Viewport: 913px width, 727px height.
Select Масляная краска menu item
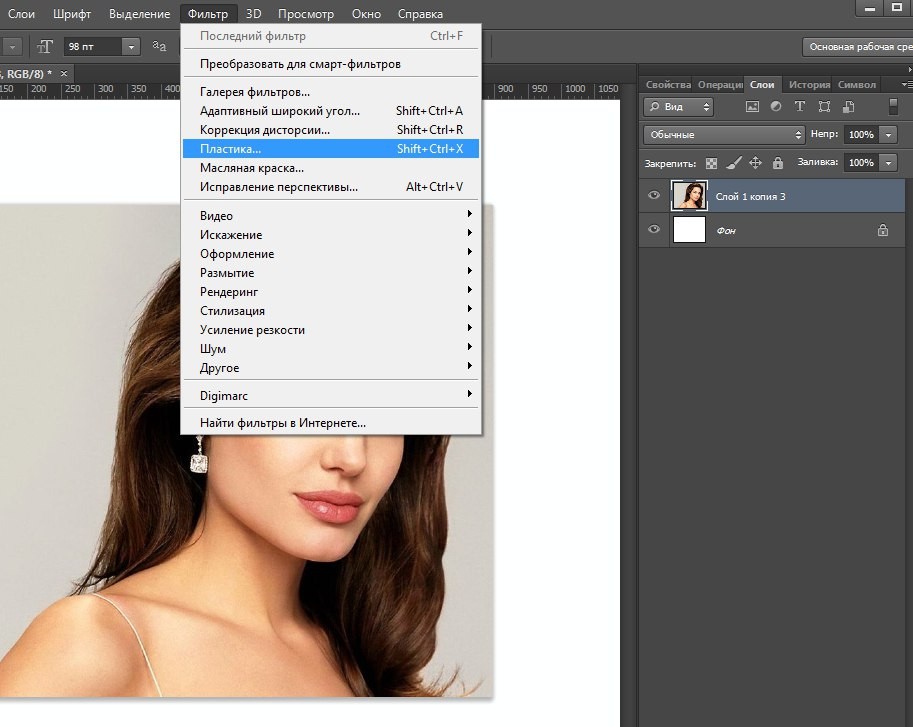[x=331, y=168]
